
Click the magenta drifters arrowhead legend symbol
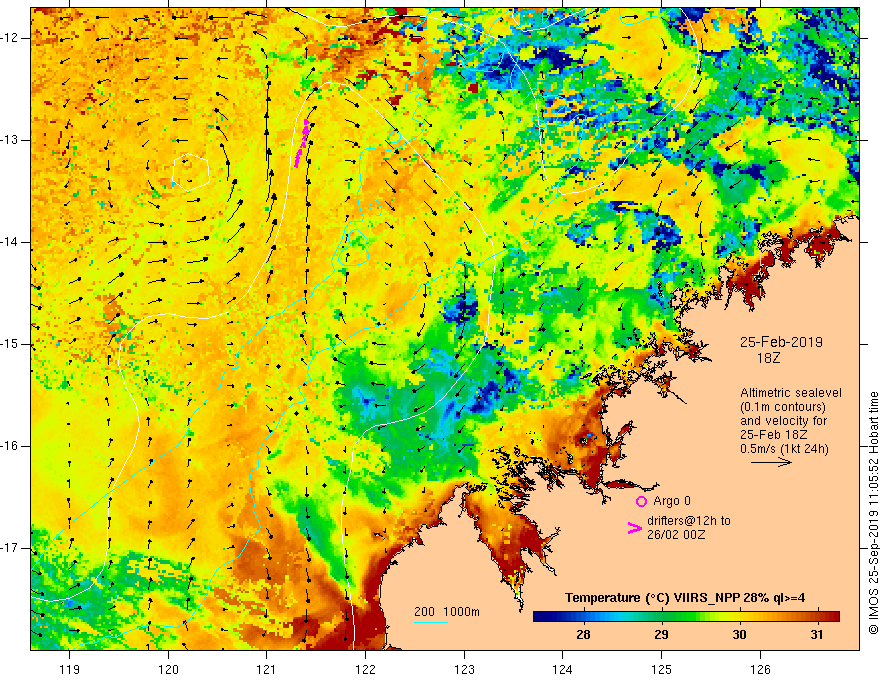634,528
